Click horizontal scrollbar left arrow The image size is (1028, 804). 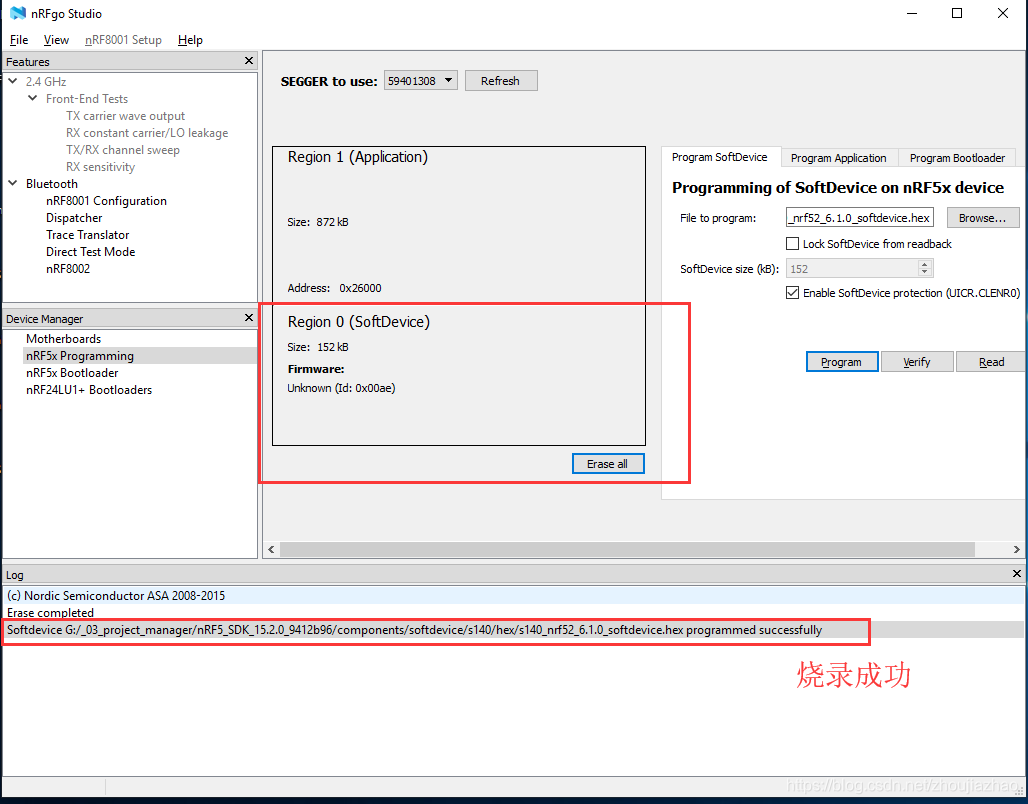(x=271, y=550)
